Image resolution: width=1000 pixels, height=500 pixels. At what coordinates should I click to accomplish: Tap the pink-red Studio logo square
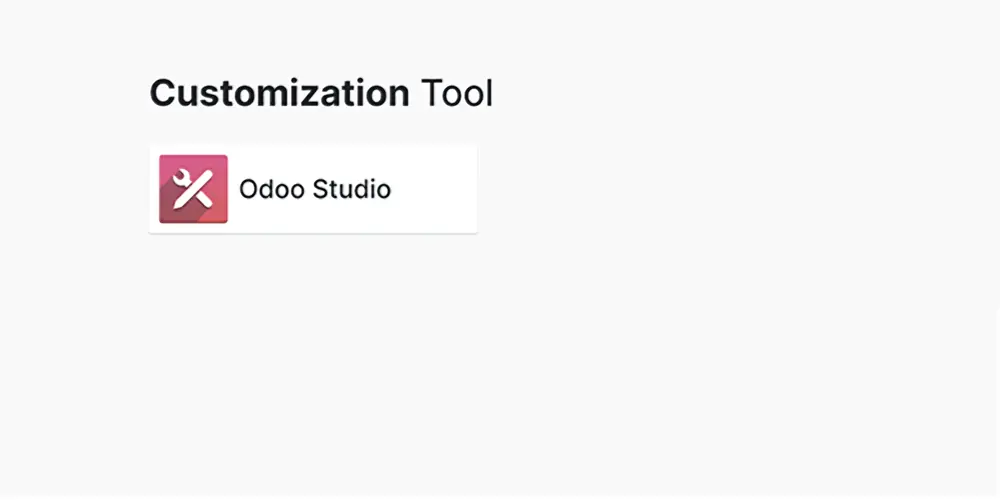tap(193, 189)
